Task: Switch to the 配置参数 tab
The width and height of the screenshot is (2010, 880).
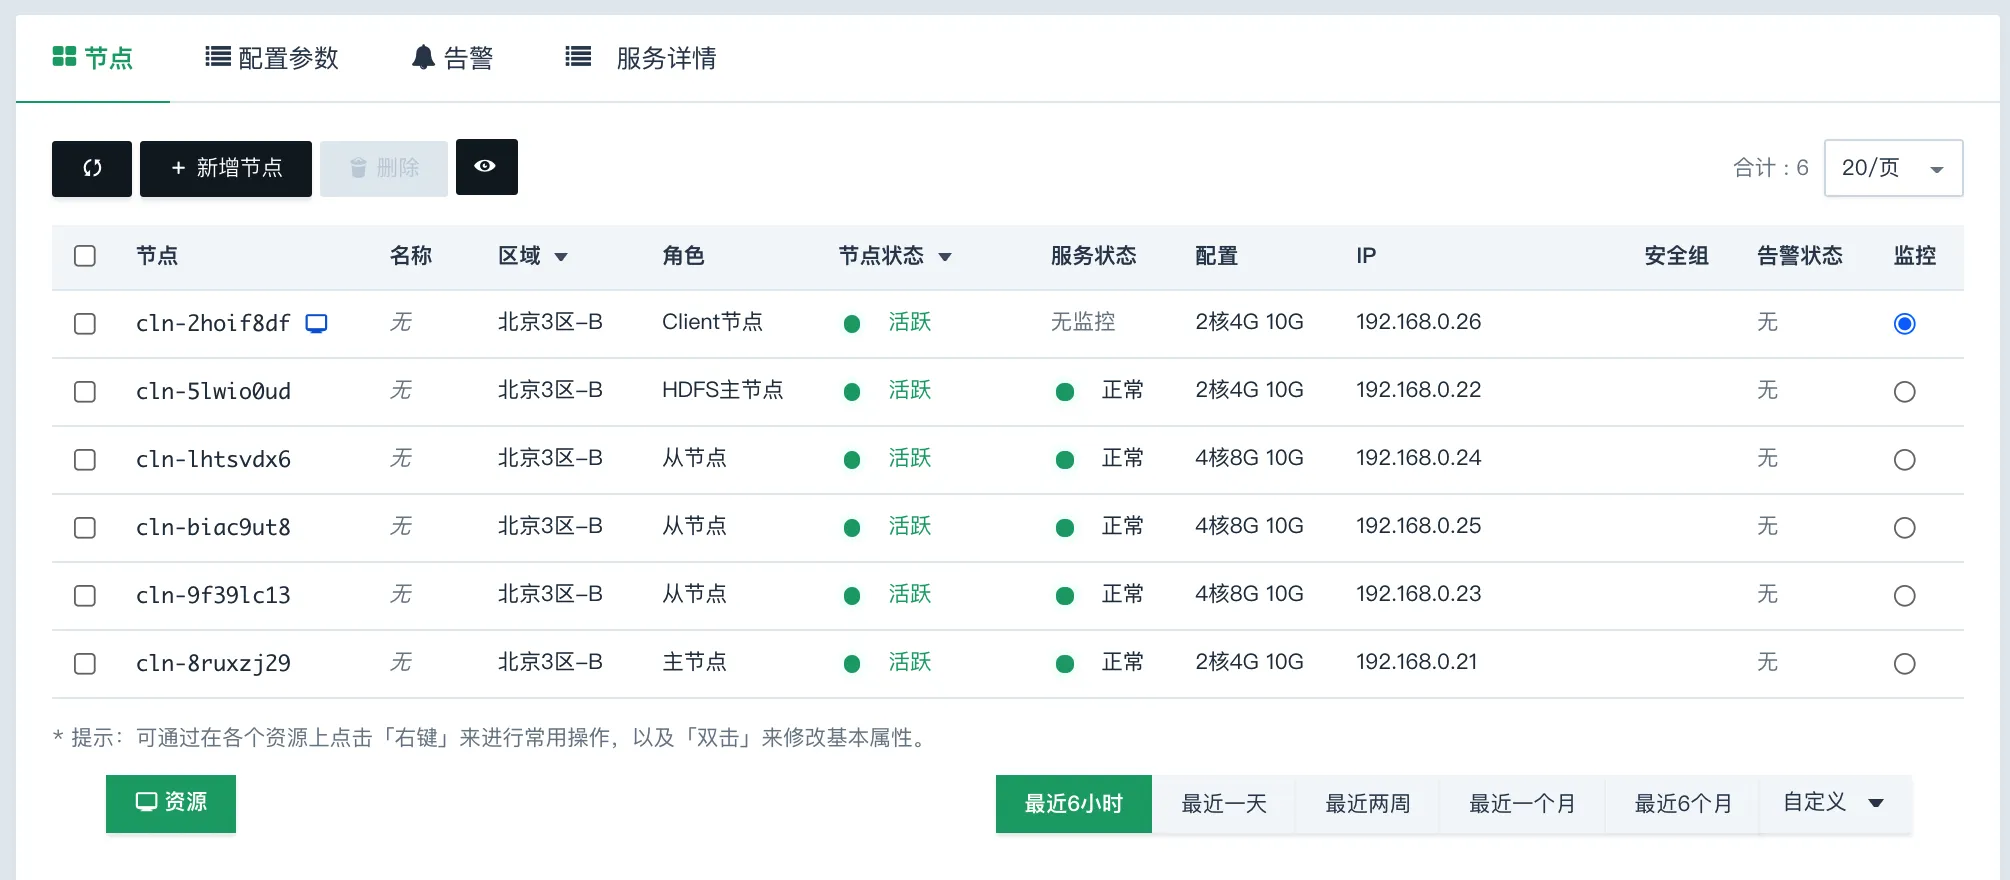Action: click(272, 58)
